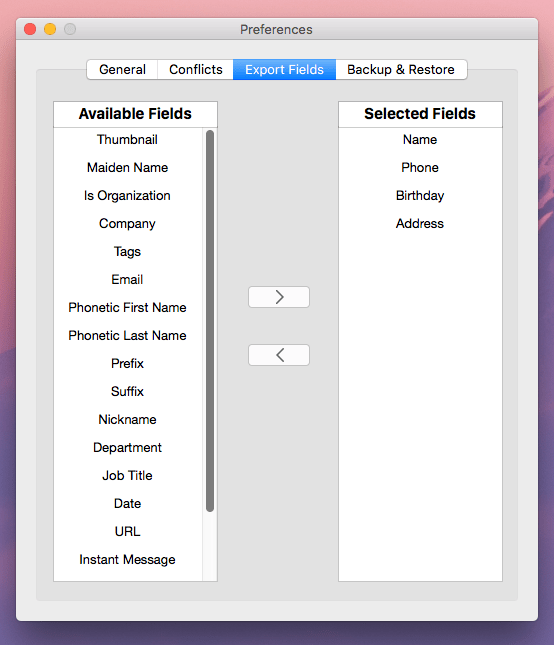554x645 pixels.
Task: Select Address in Selected Fields
Action: tap(420, 224)
